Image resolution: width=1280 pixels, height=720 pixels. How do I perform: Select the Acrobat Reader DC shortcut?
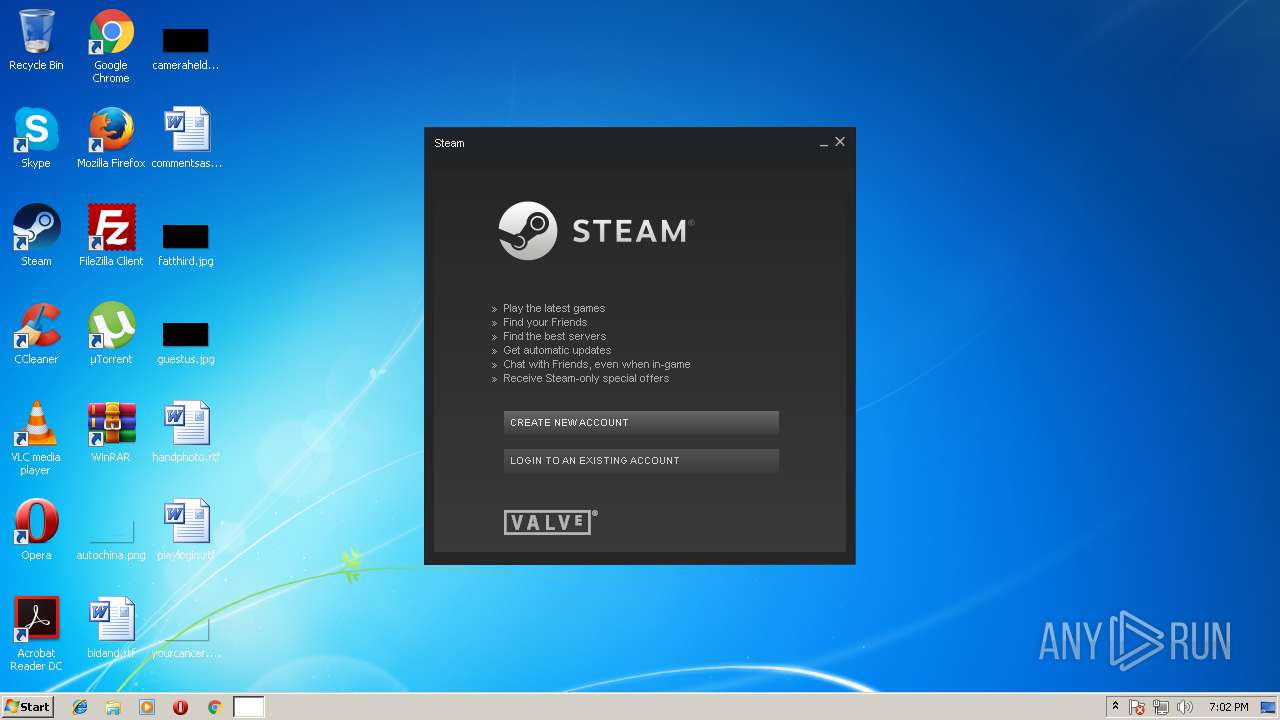(36, 634)
